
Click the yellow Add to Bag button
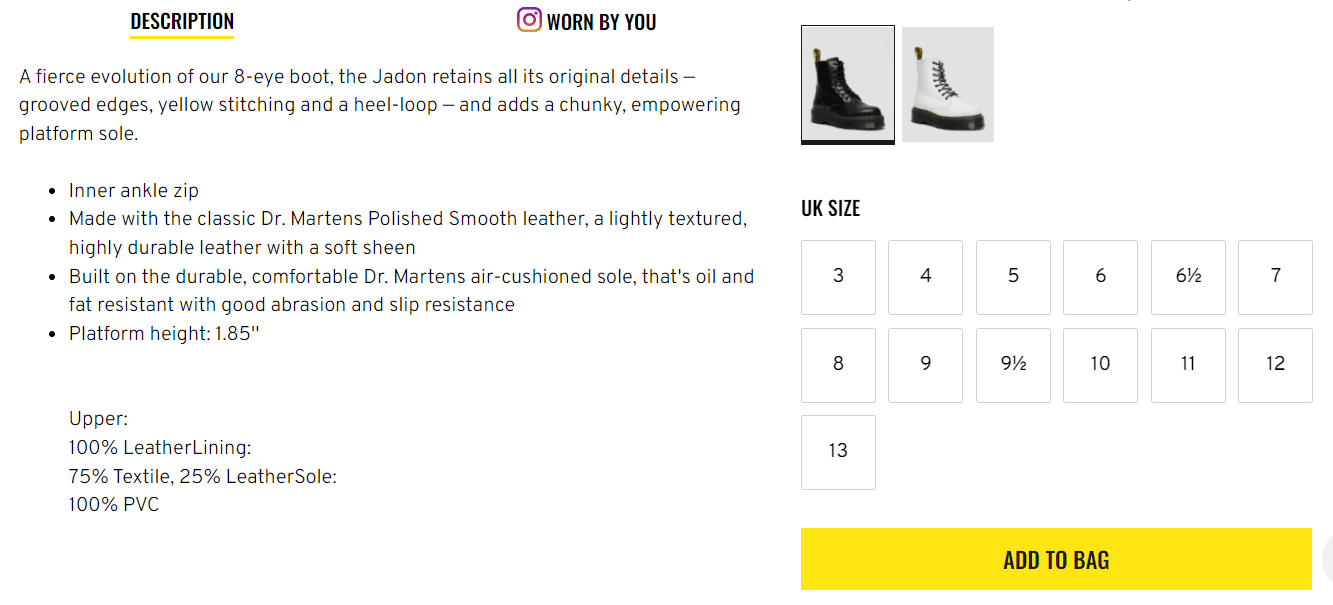1056,559
